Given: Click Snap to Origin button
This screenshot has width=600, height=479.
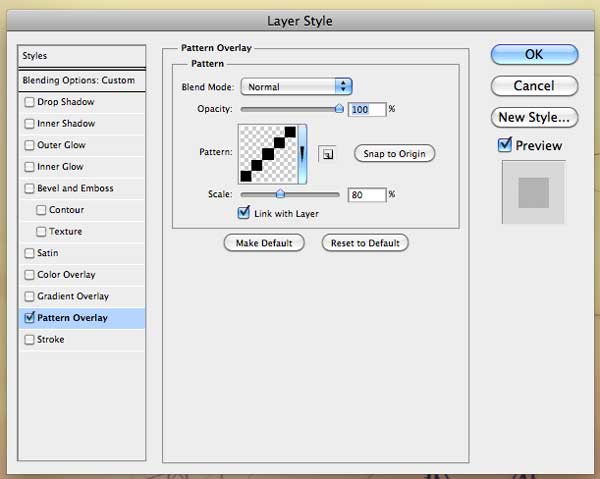Looking at the screenshot, I should point(395,154).
